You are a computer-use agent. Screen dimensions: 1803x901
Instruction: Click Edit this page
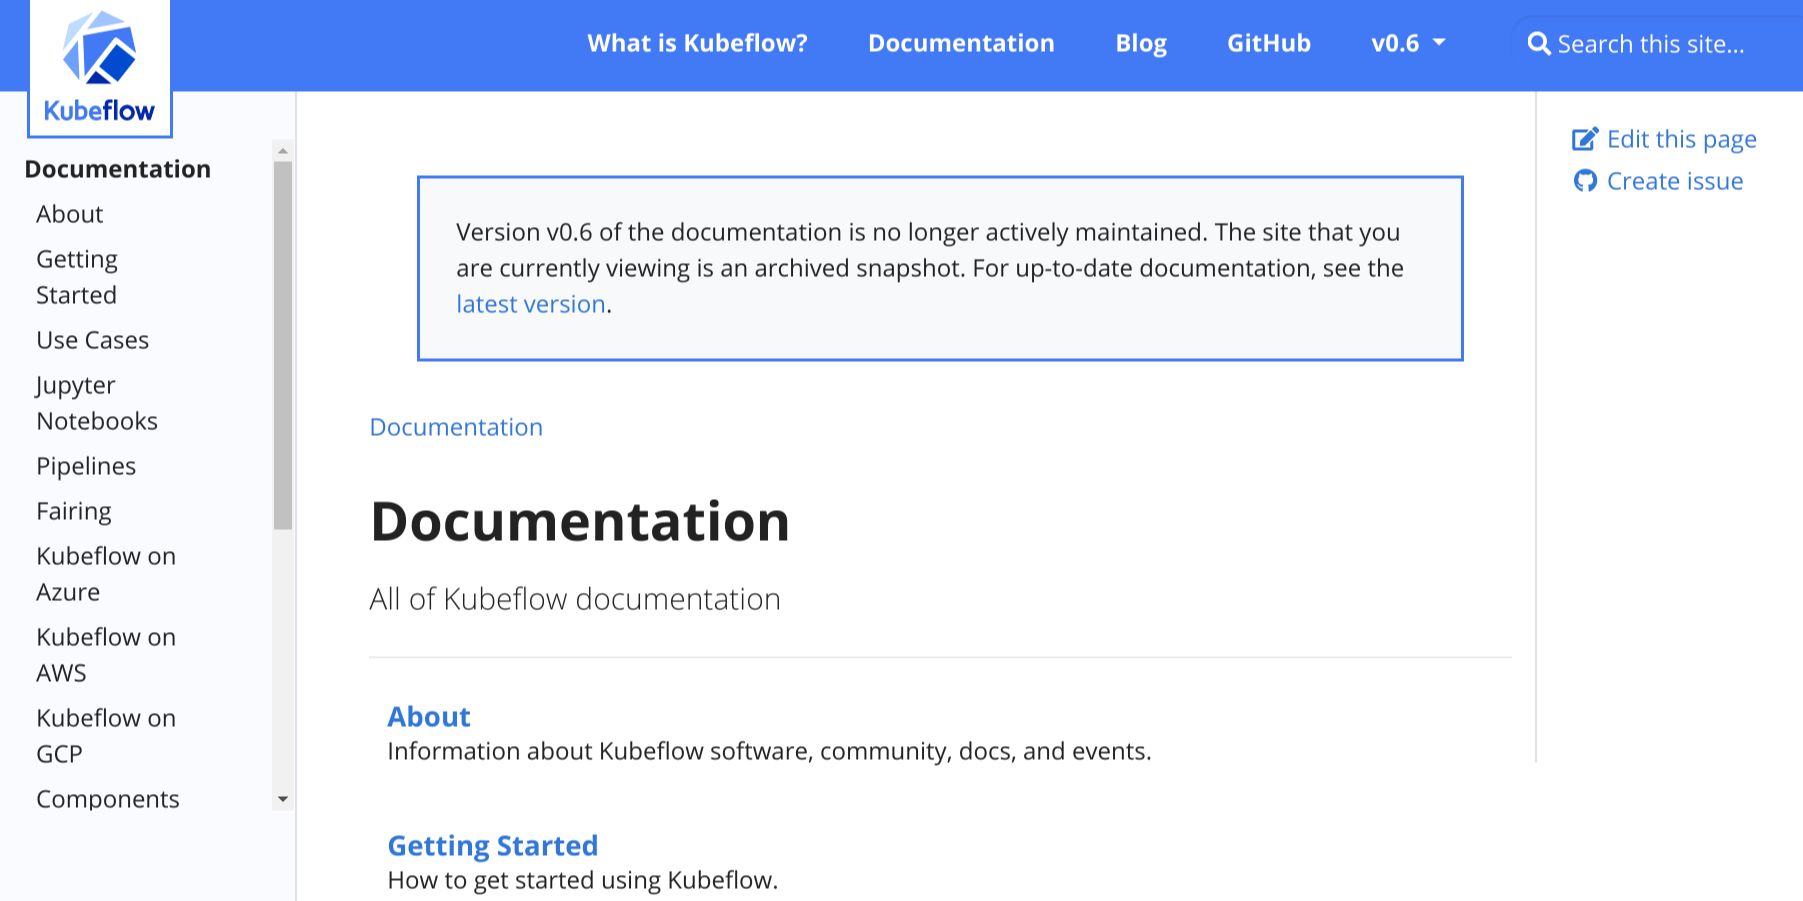click(1681, 138)
